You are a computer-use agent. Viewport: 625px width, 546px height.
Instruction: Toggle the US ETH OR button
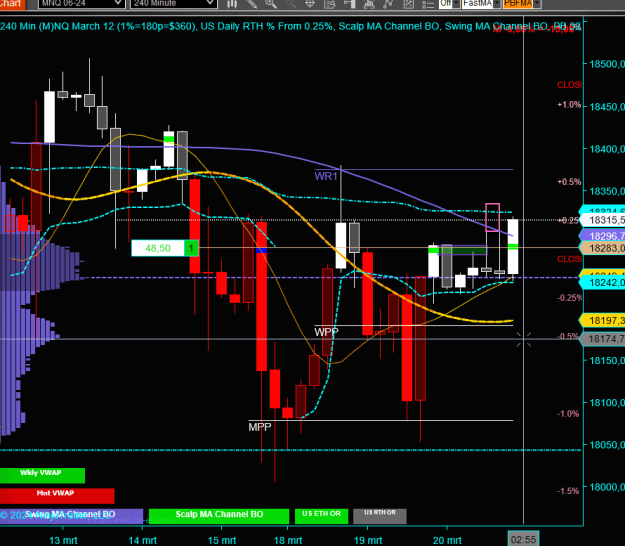[x=321, y=516]
